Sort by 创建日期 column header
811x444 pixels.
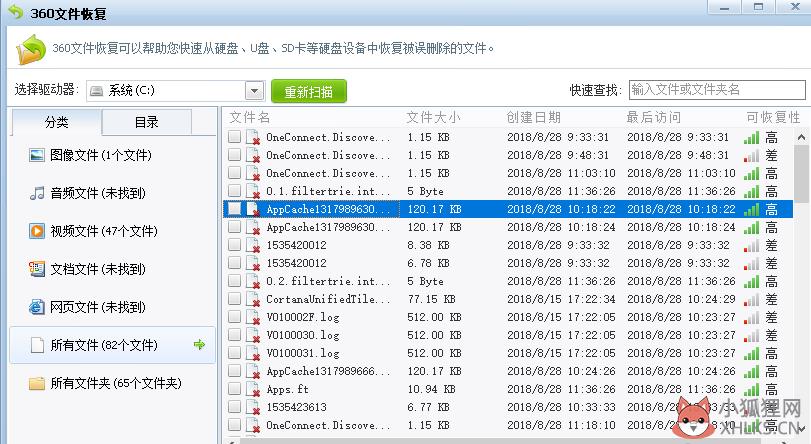pos(533,117)
